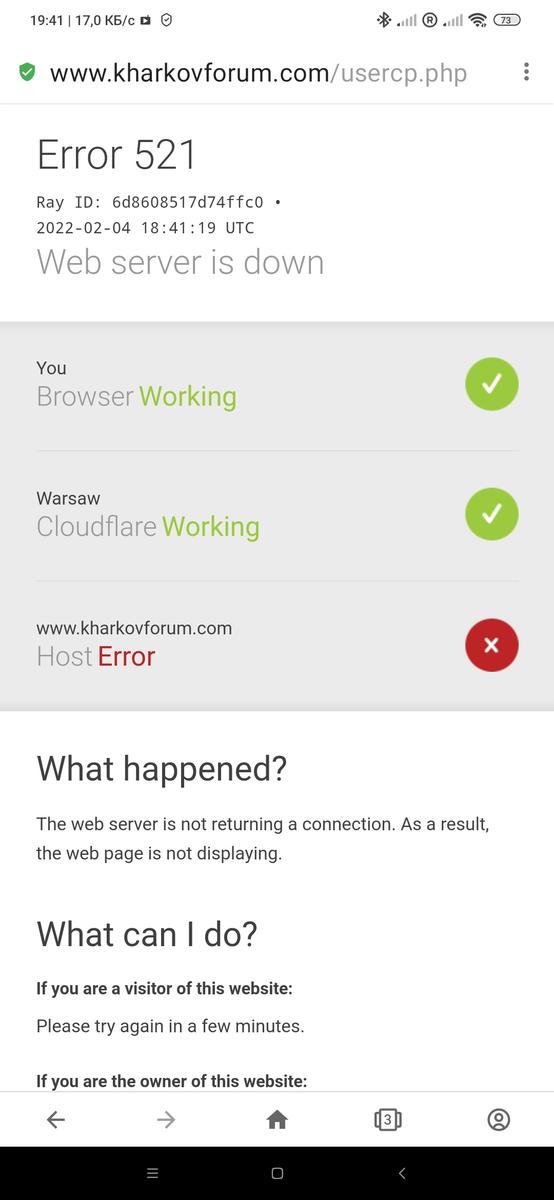Tap the Error 521 heading
The image size is (554, 1200).
[x=117, y=155]
